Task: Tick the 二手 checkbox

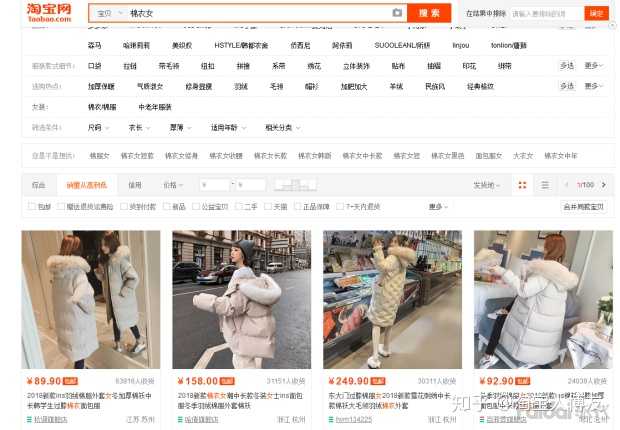Action: coord(238,206)
